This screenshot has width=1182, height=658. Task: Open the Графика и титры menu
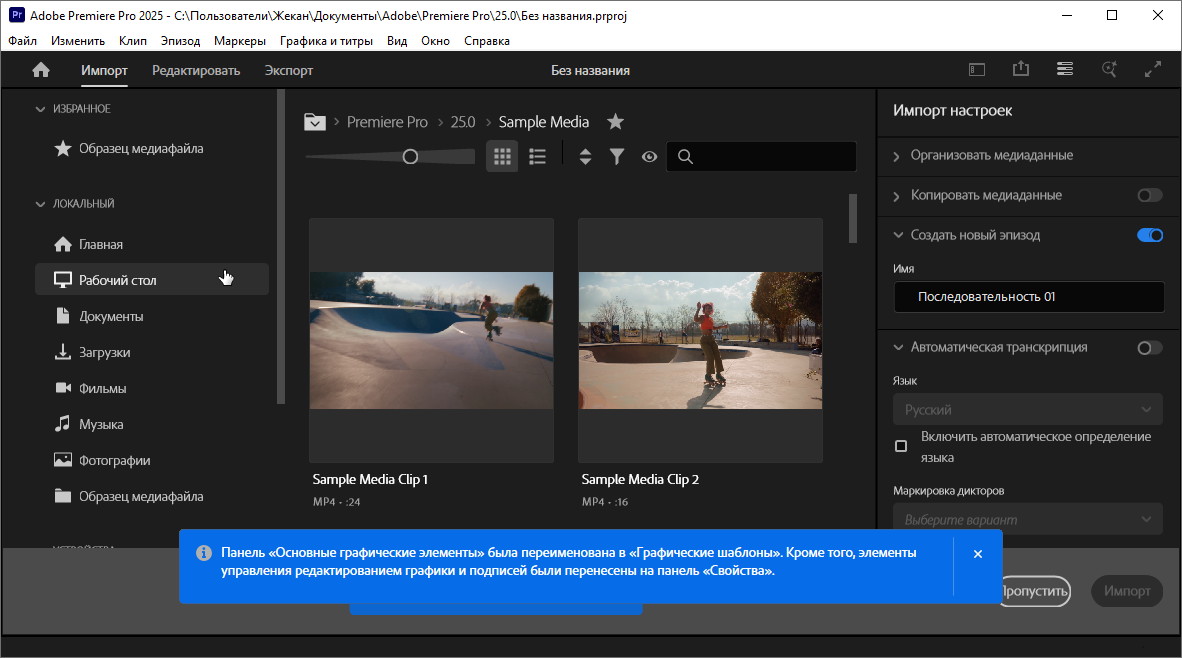click(326, 41)
